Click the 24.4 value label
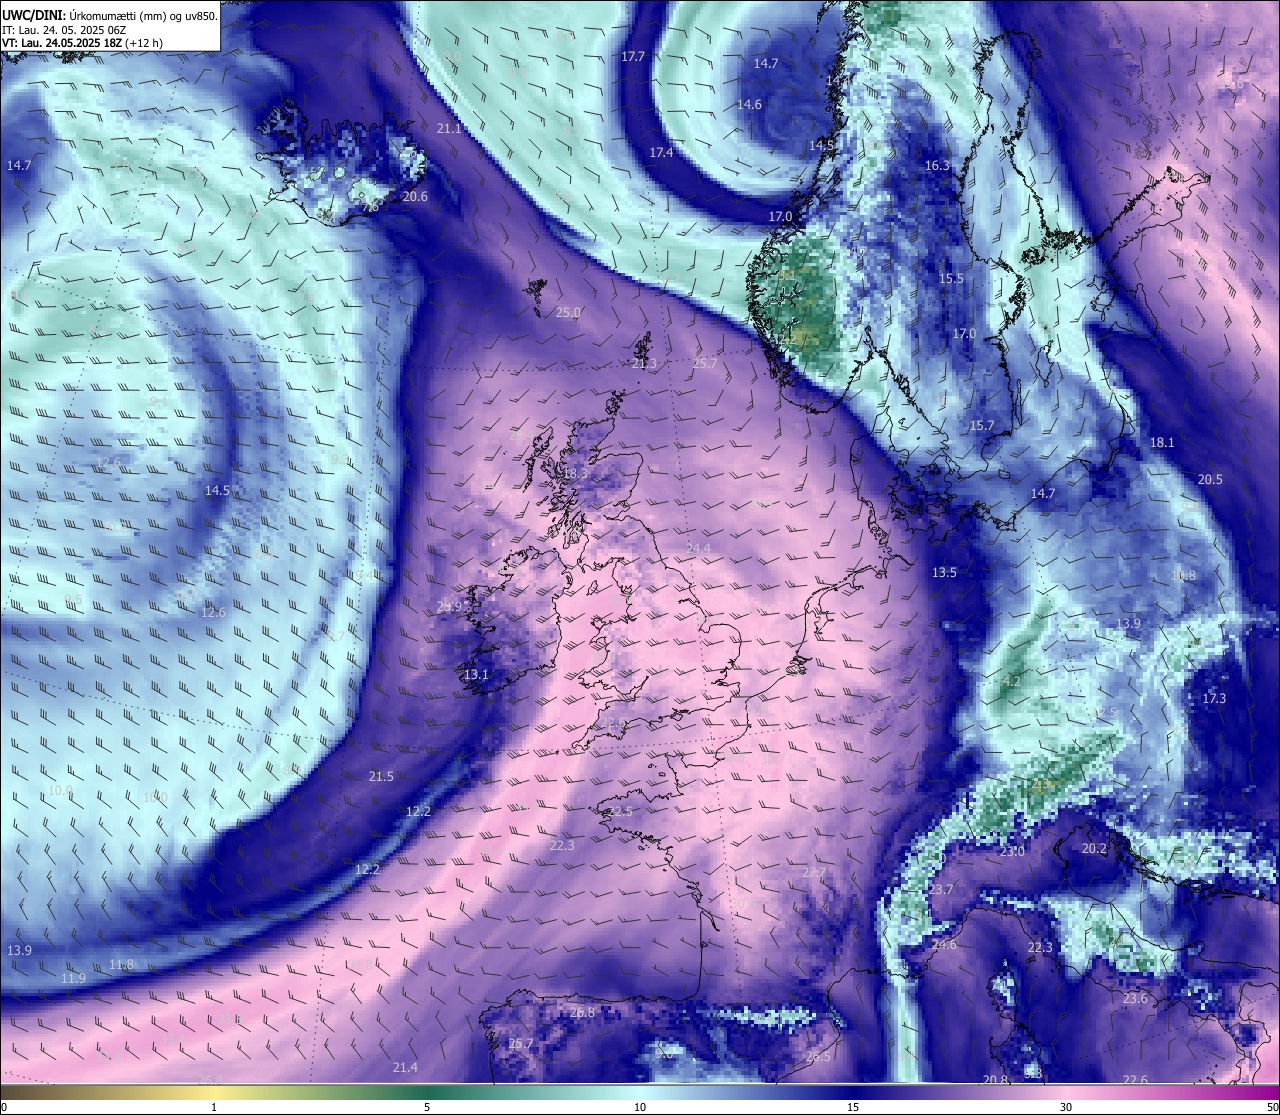 [698, 549]
